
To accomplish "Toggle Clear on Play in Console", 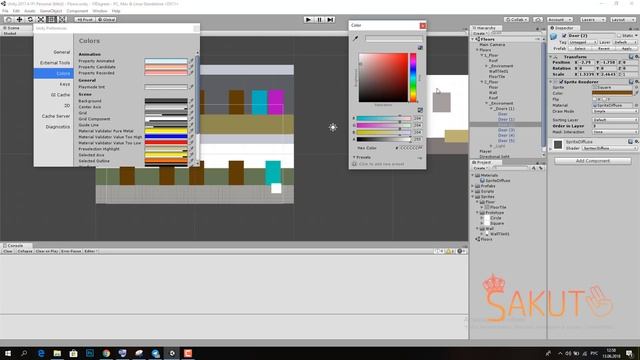I will [47, 251].
